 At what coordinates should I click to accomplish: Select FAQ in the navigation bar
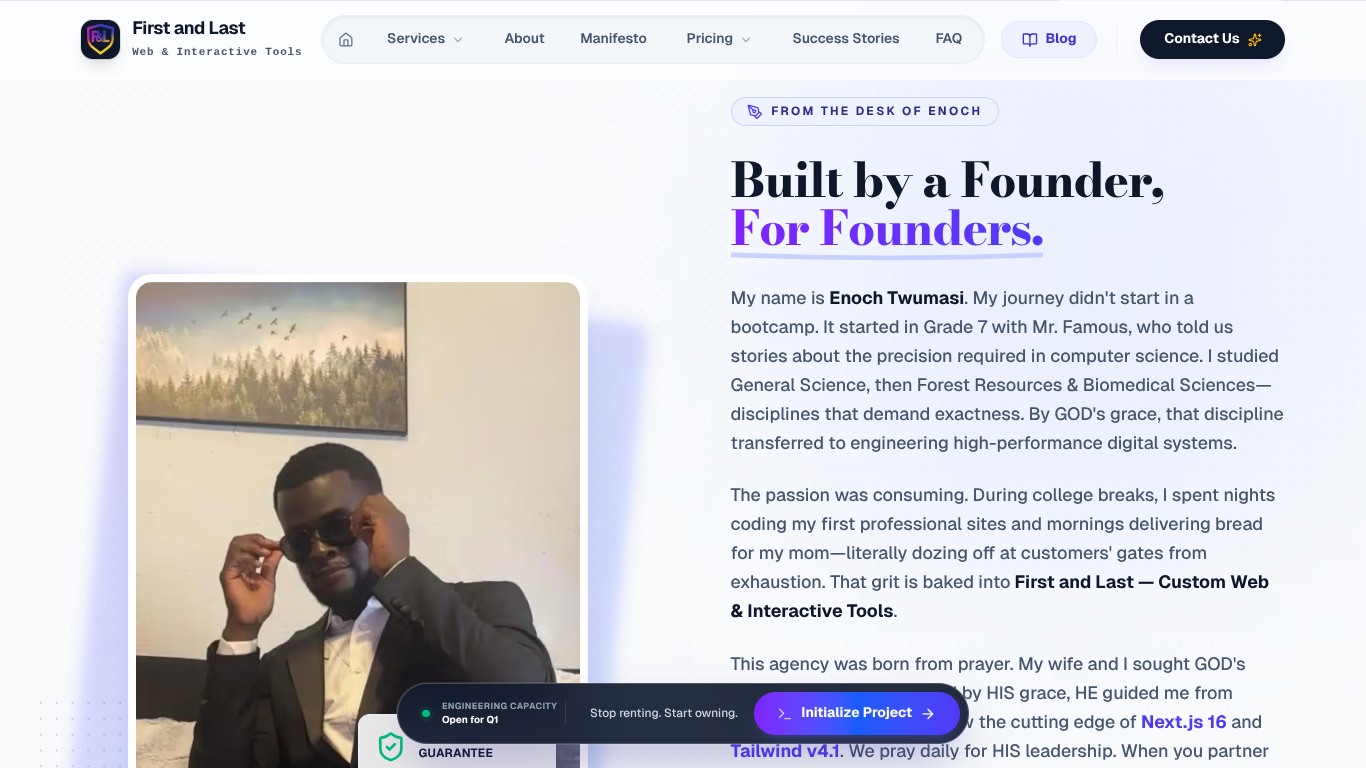(948, 38)
